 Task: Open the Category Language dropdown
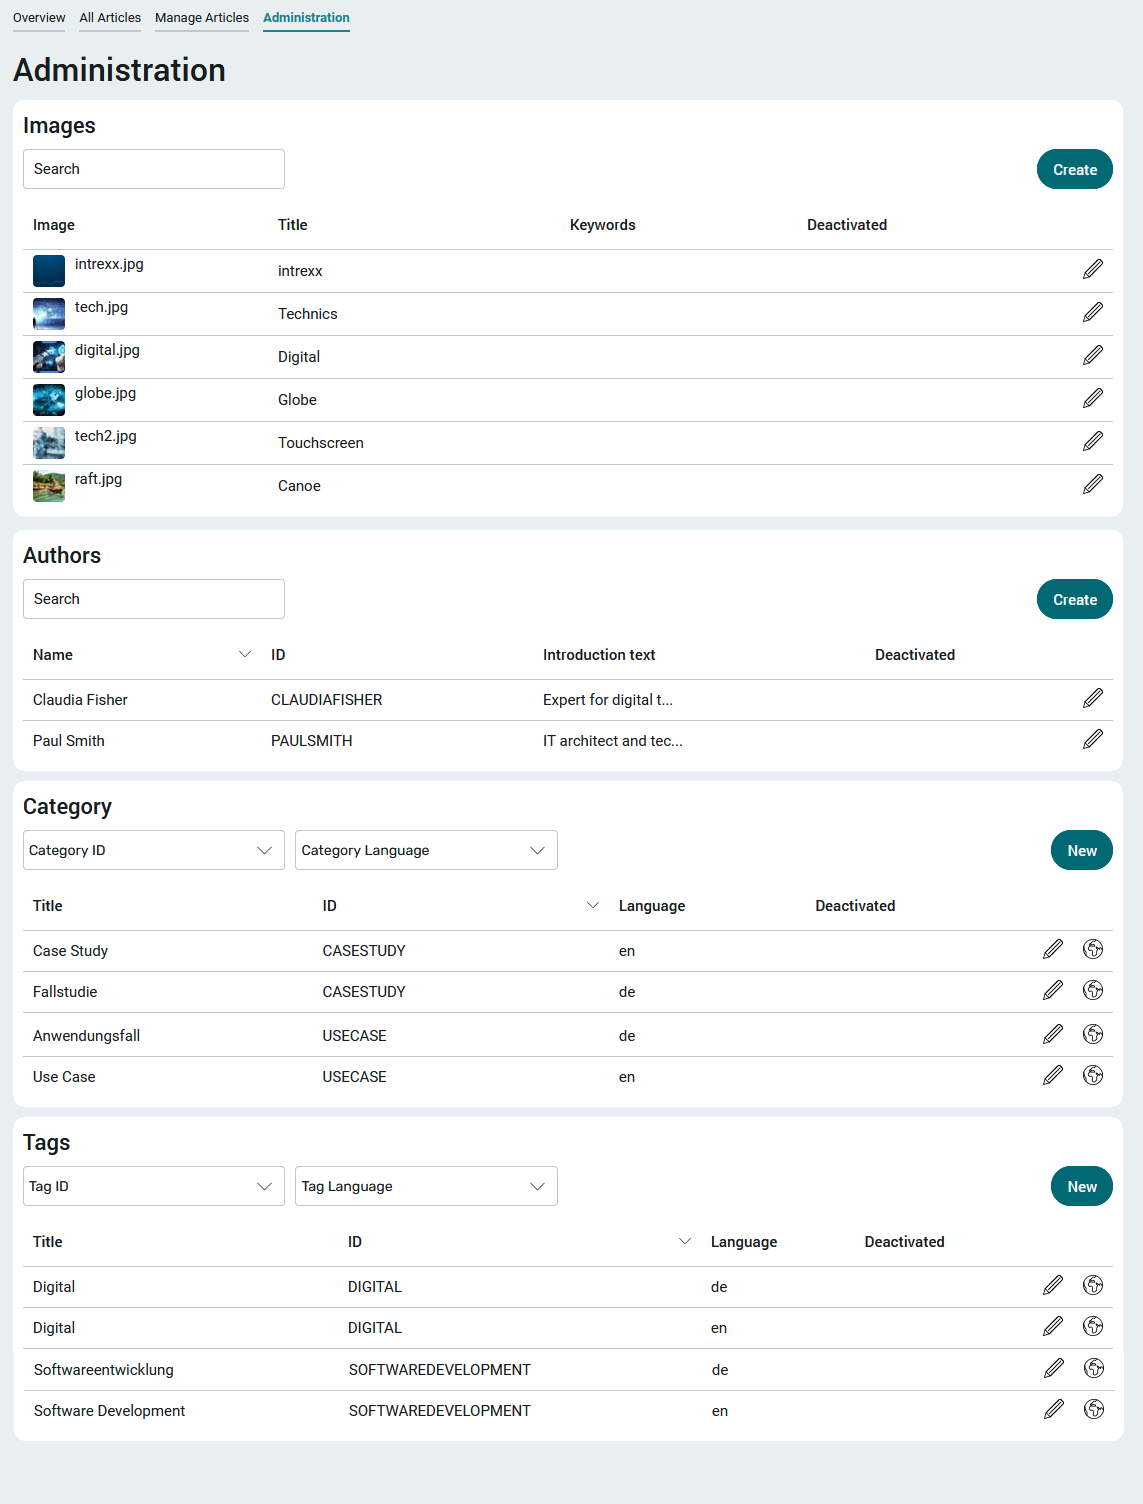[x=426, y=850]
